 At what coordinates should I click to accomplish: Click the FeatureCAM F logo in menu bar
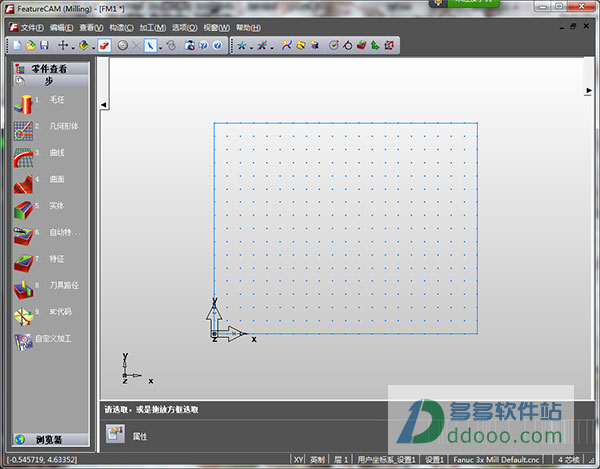pyautogui.click(x=14, y=27)
